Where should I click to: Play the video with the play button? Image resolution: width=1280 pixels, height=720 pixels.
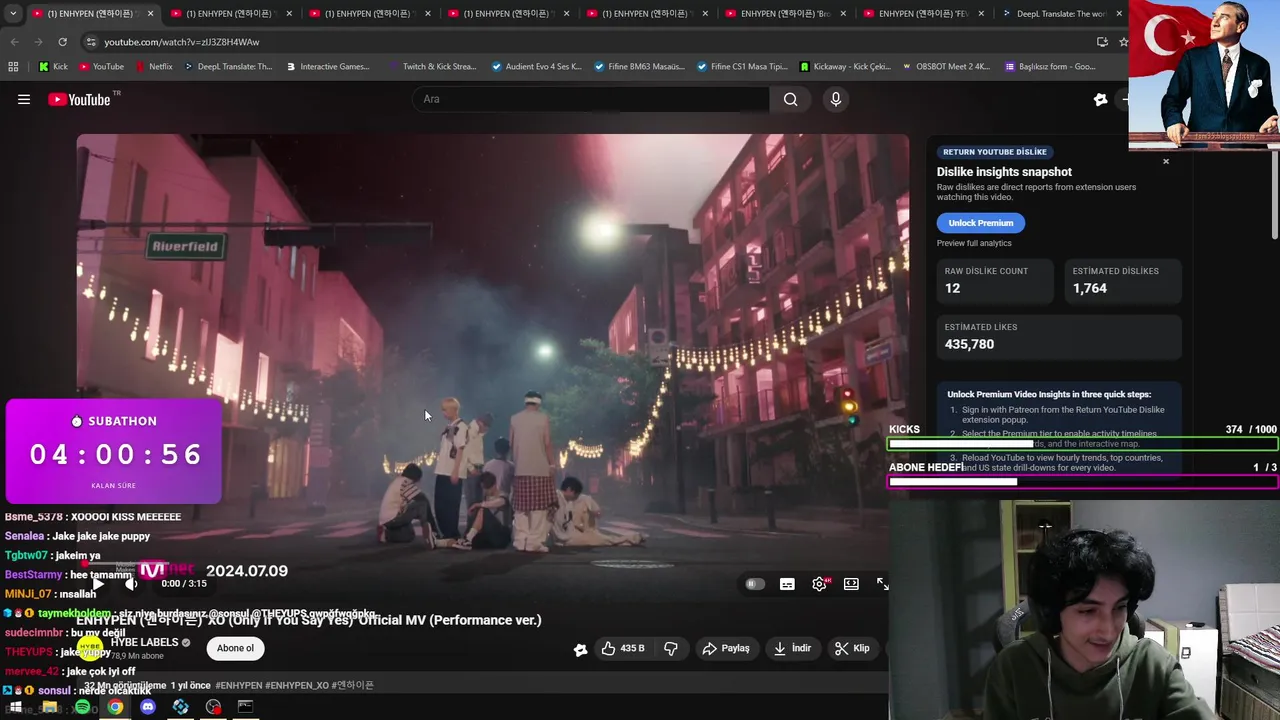(x=98, y=584)
